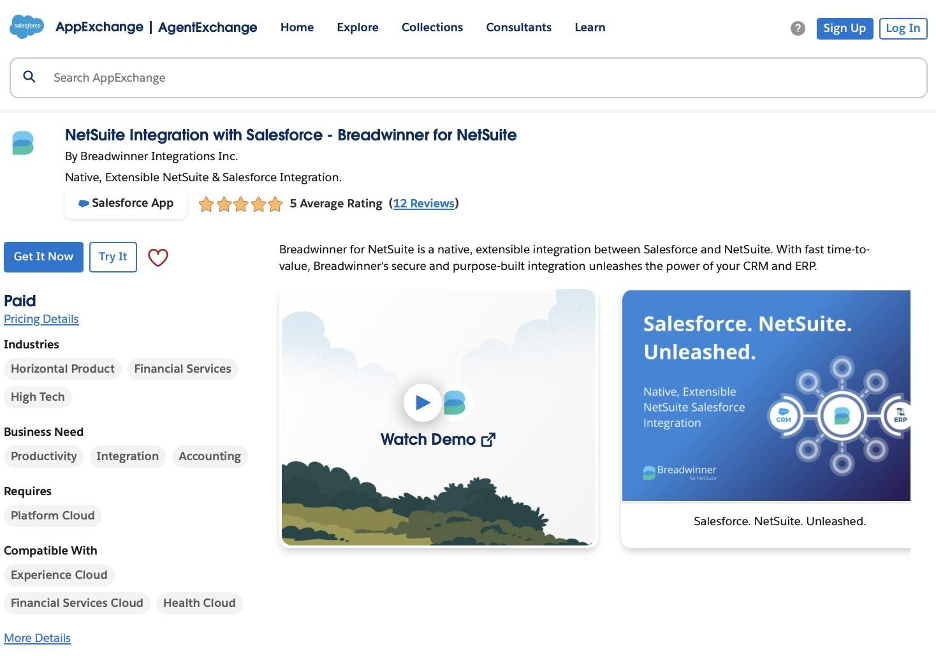Click the Salesforce cloud logo
The width and height of the screenshot is (936, 656).
[26, 27]
